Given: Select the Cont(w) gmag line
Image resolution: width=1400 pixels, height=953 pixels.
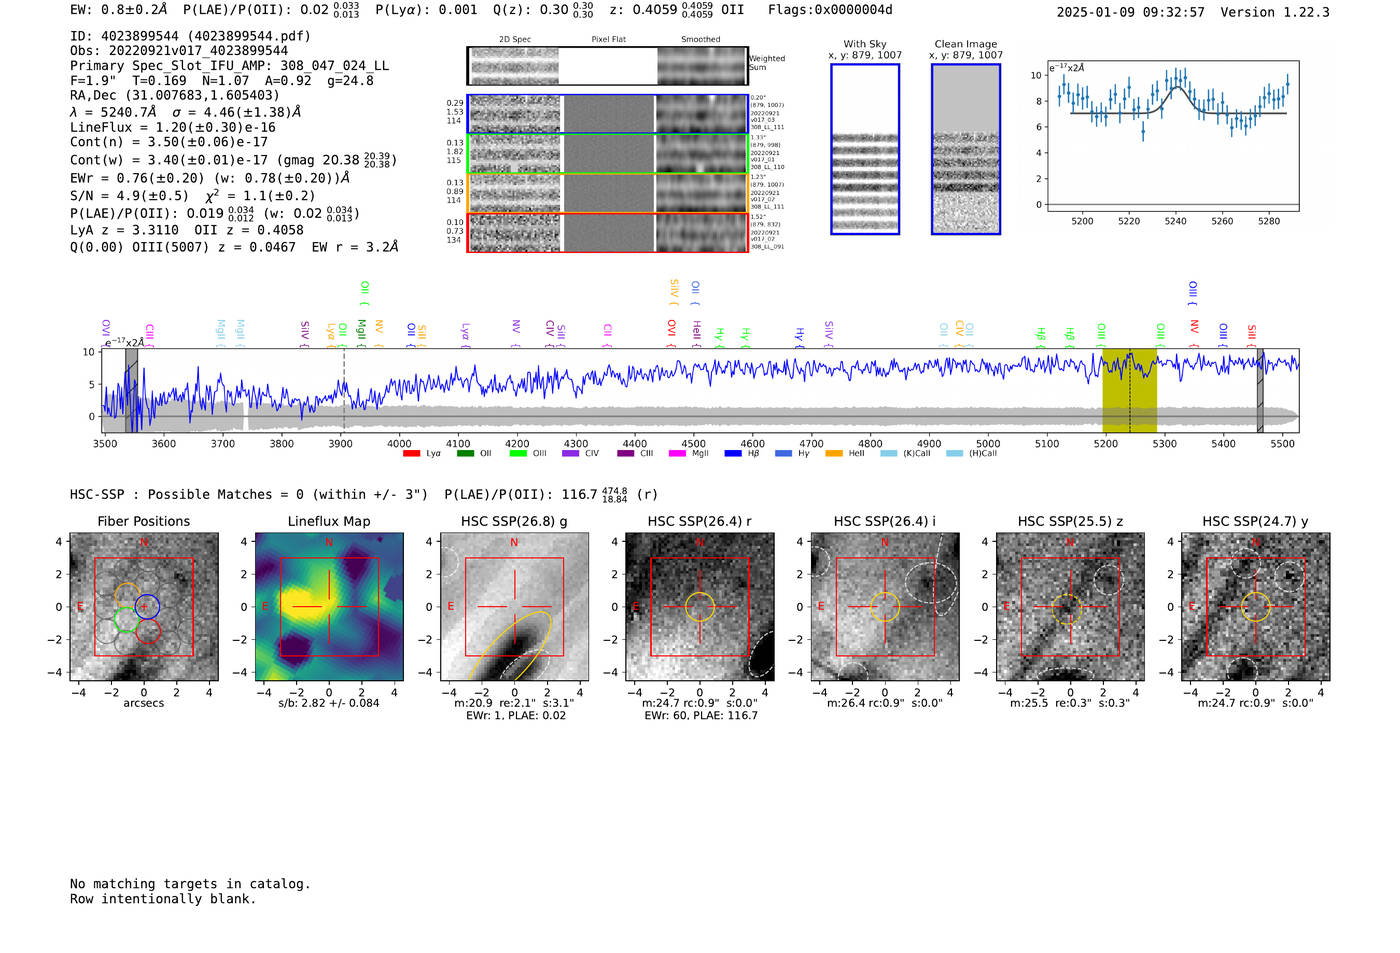Looking at the screenshot, I should point(234,160).
